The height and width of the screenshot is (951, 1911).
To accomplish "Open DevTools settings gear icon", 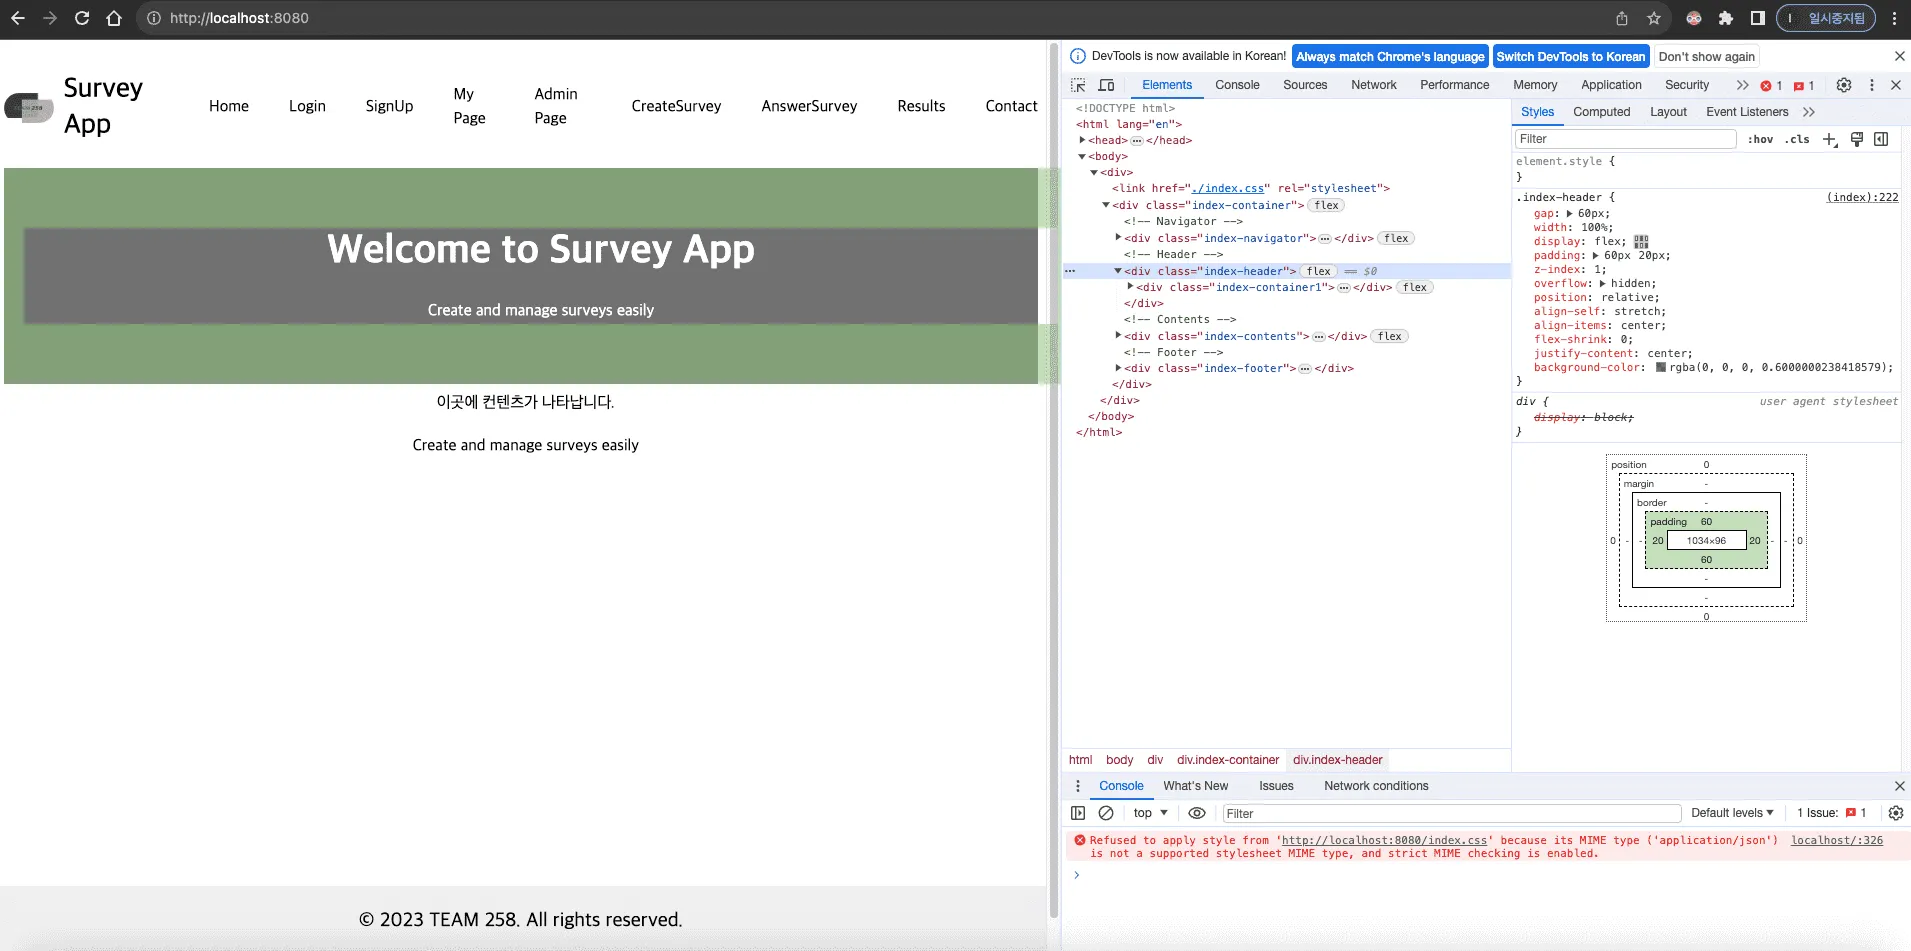I will [1844, 85].
